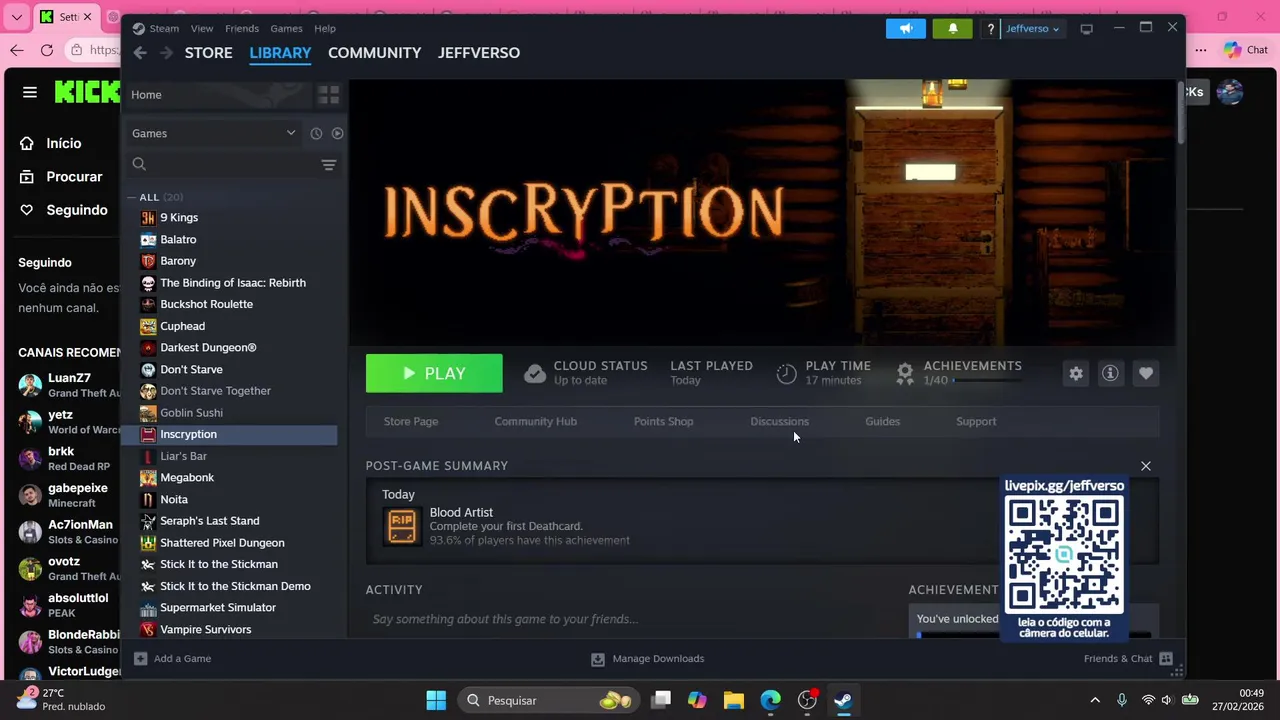
Task: Expand the Games category dropdown
Action: [x=213, y=133]
